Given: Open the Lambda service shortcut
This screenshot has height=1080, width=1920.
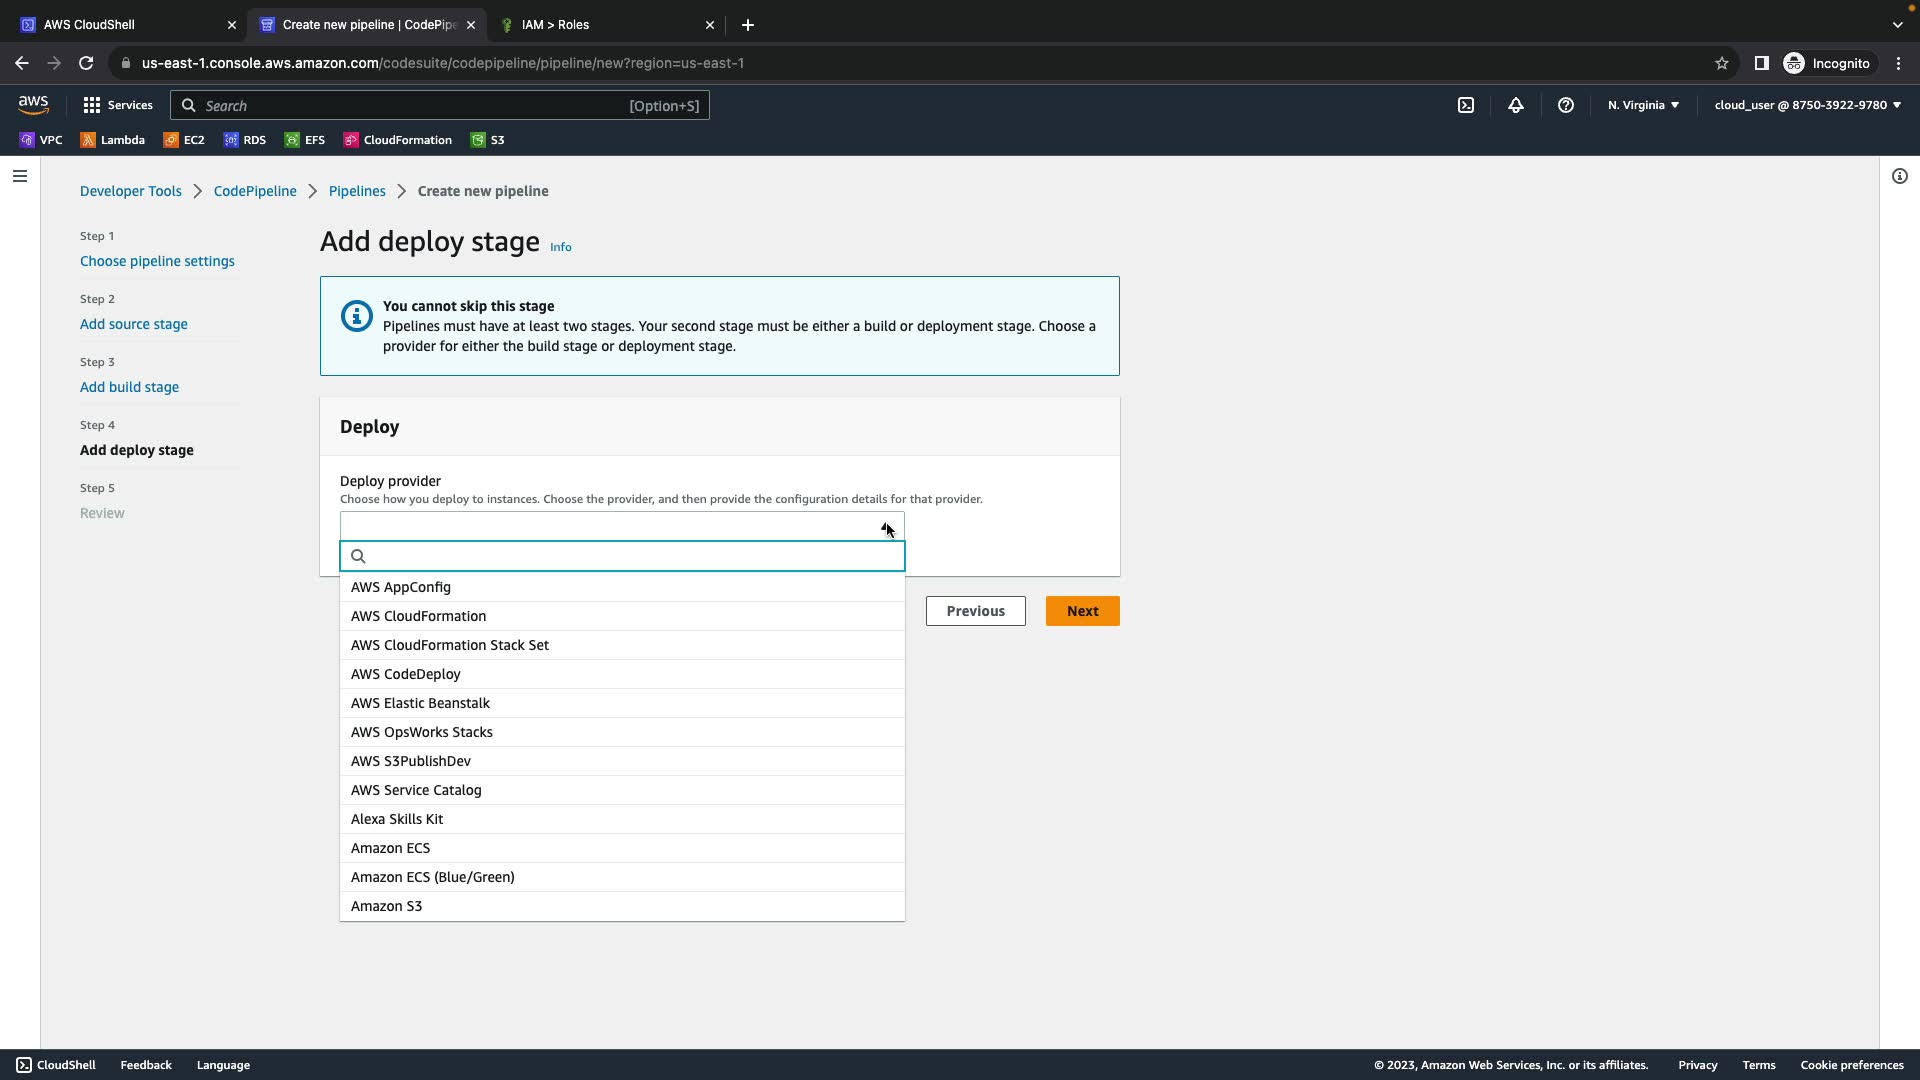Looking at the screenshot, I should point(113,140).
